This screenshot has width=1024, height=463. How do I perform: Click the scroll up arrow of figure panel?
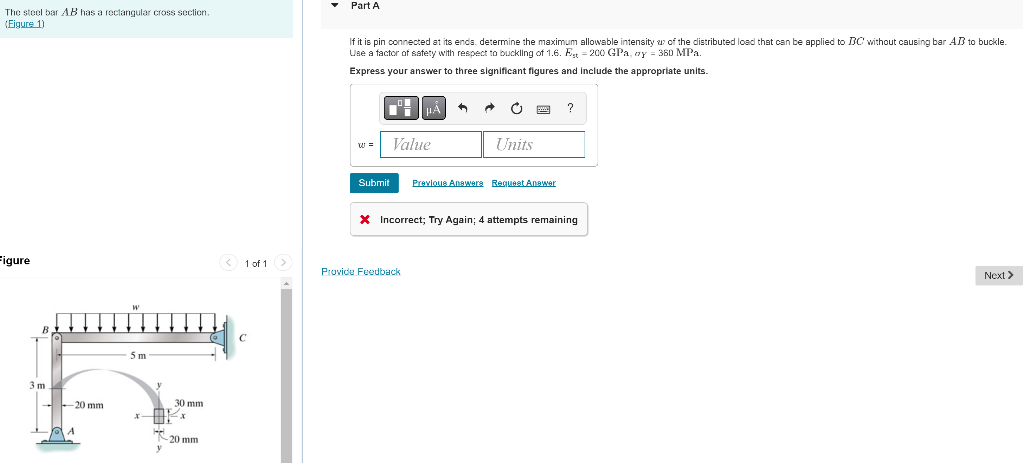(286, 283)
